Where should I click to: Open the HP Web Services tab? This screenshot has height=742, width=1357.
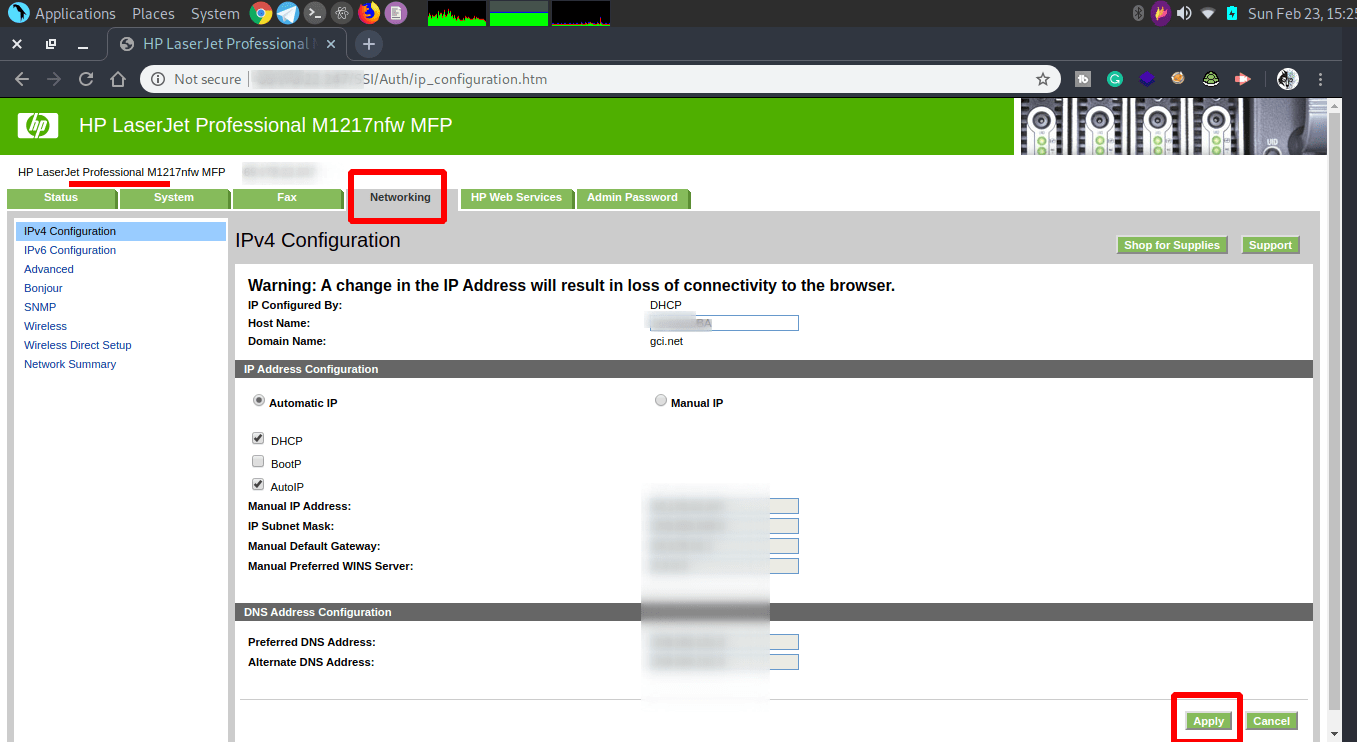click(x=516, y=198)
